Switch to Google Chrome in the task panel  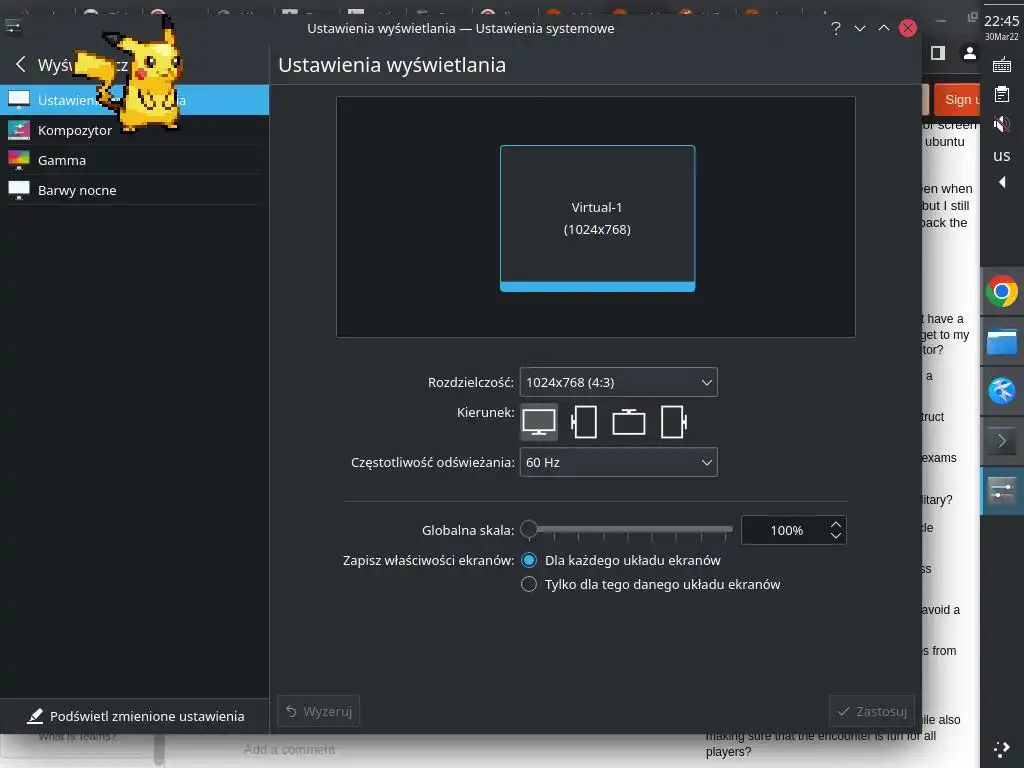click(x=1002, y=291)
